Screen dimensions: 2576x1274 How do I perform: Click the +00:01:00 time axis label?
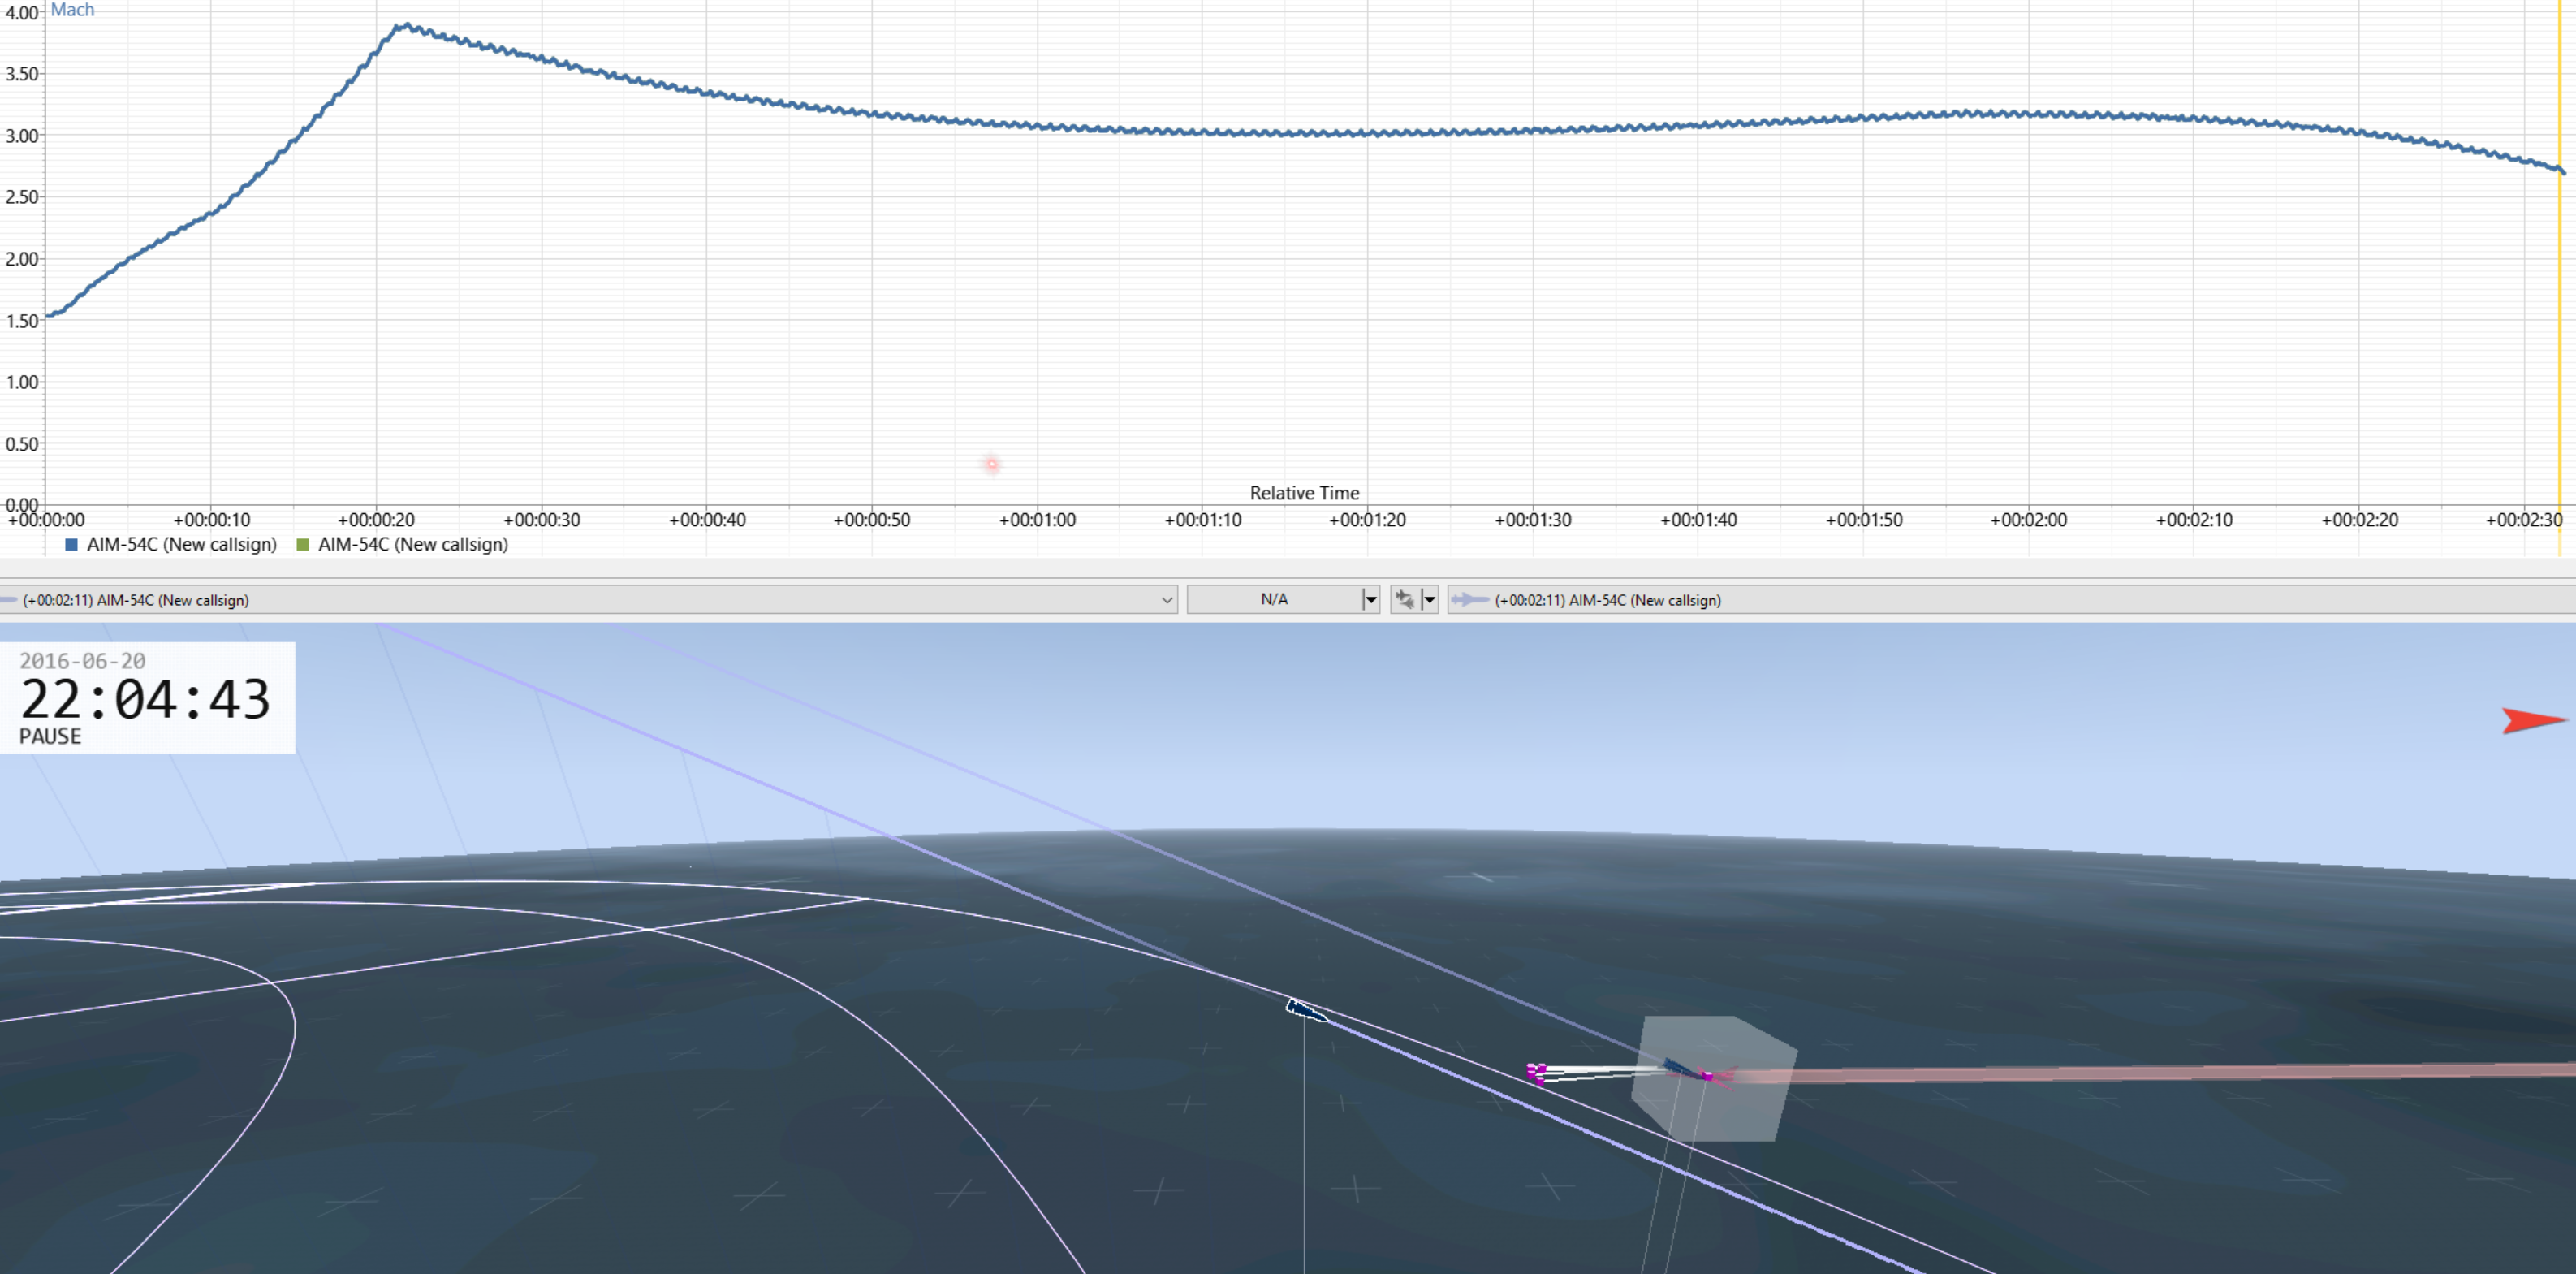point(1037,520)
